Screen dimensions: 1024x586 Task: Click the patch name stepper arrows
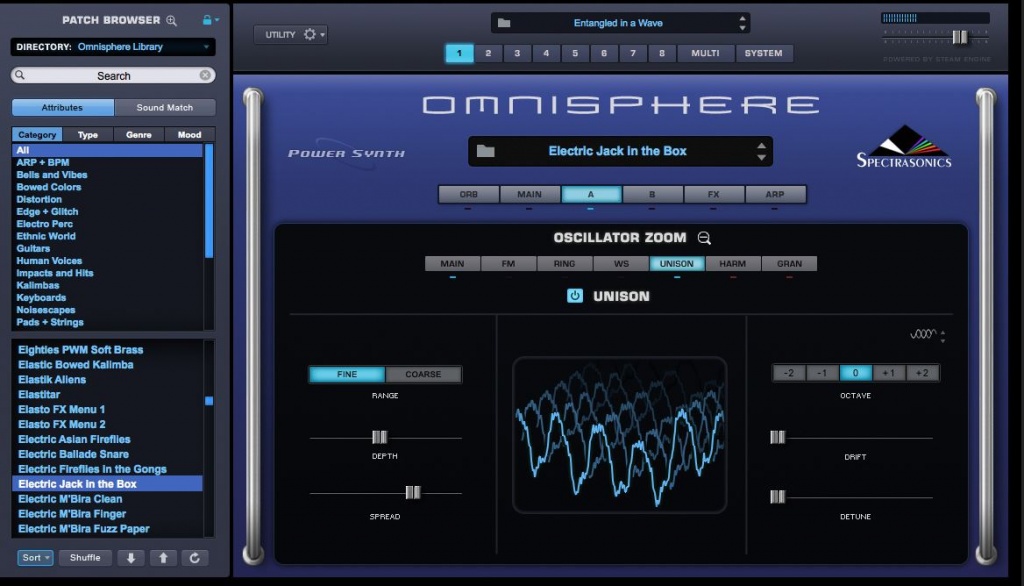click(x=761, y=152)
